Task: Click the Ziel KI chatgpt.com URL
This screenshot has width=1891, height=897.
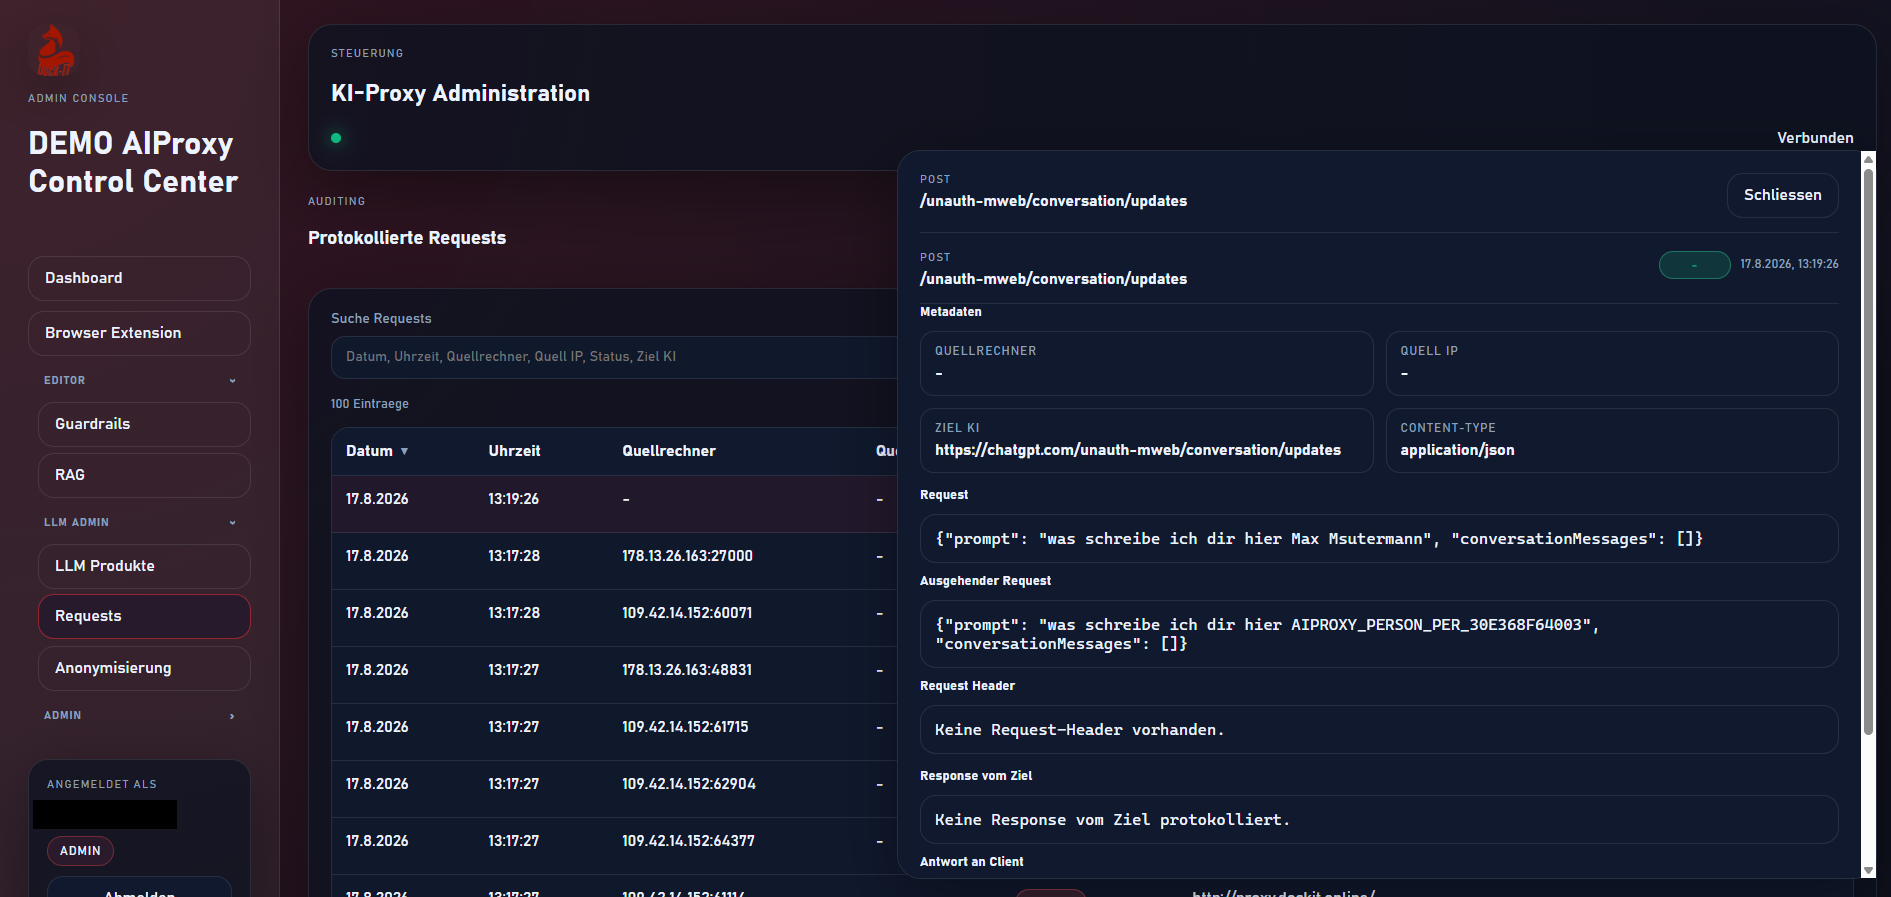Action: click(1138, 450)
